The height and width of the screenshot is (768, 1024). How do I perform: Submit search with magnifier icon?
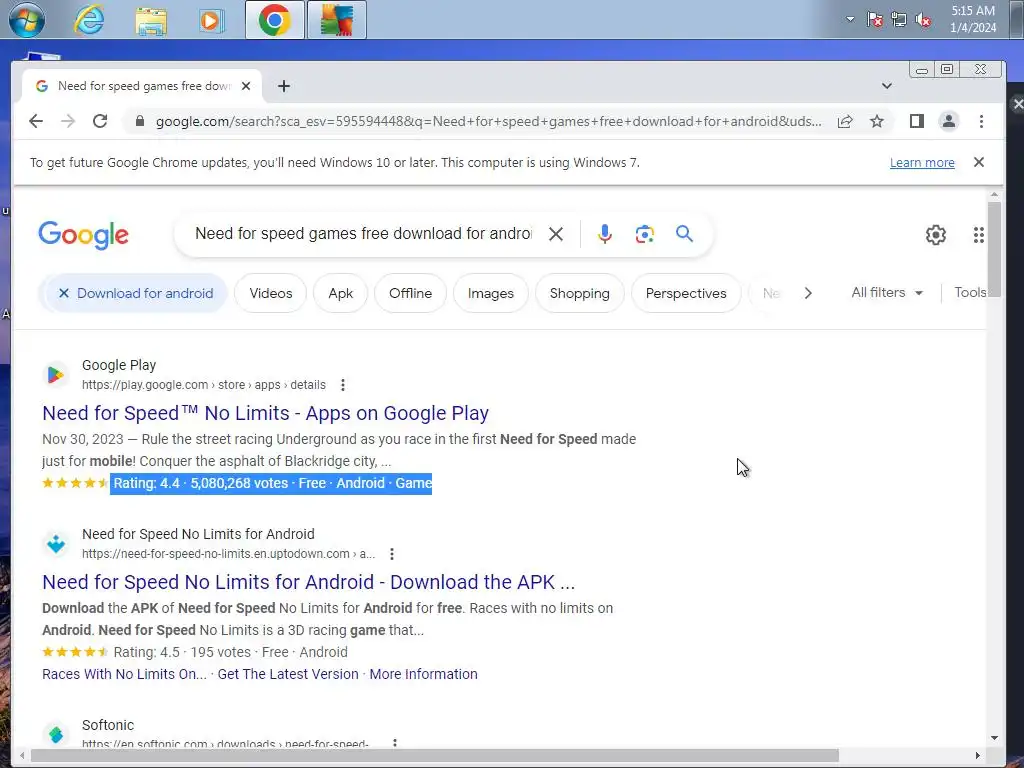684,233
